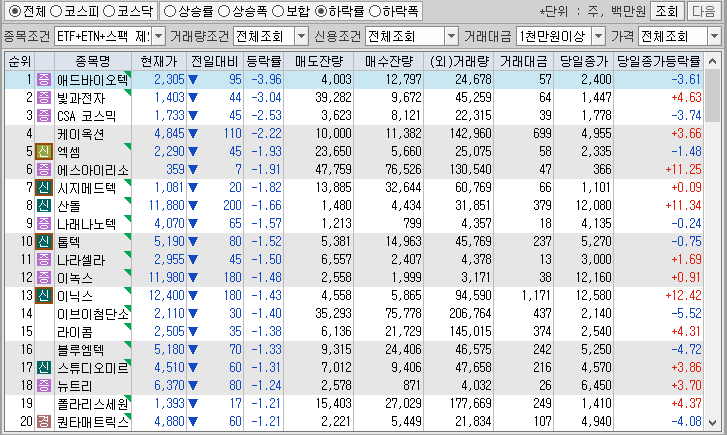The height and width of the screenshot is (435, 727).
Task: Click 이닉스 trading value 1,171
Action: tap(536, 295)
